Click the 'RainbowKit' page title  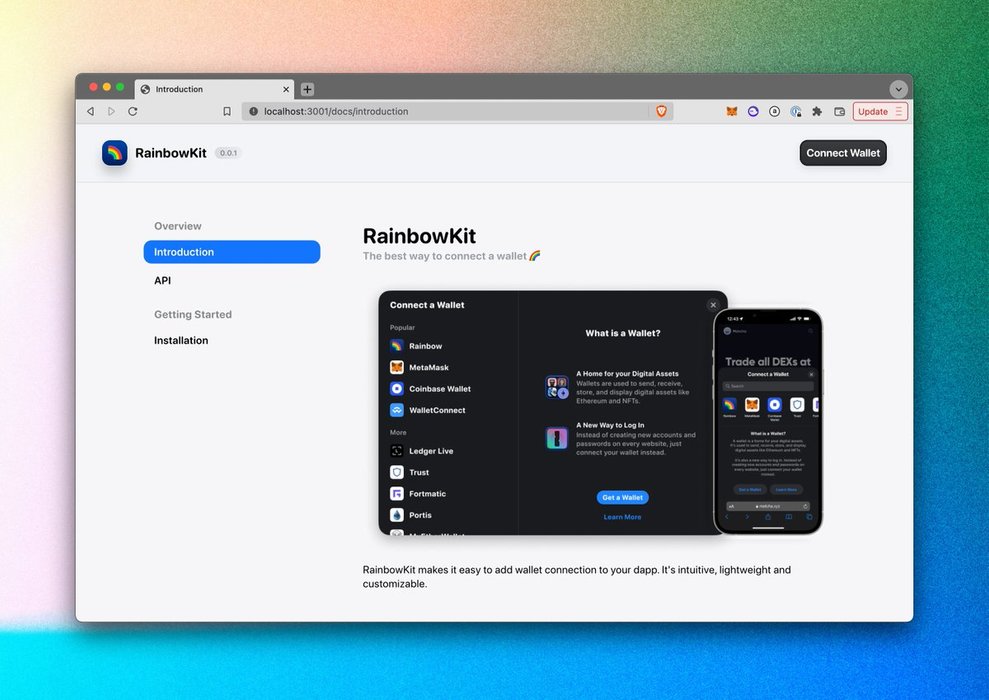pos(419,236)
